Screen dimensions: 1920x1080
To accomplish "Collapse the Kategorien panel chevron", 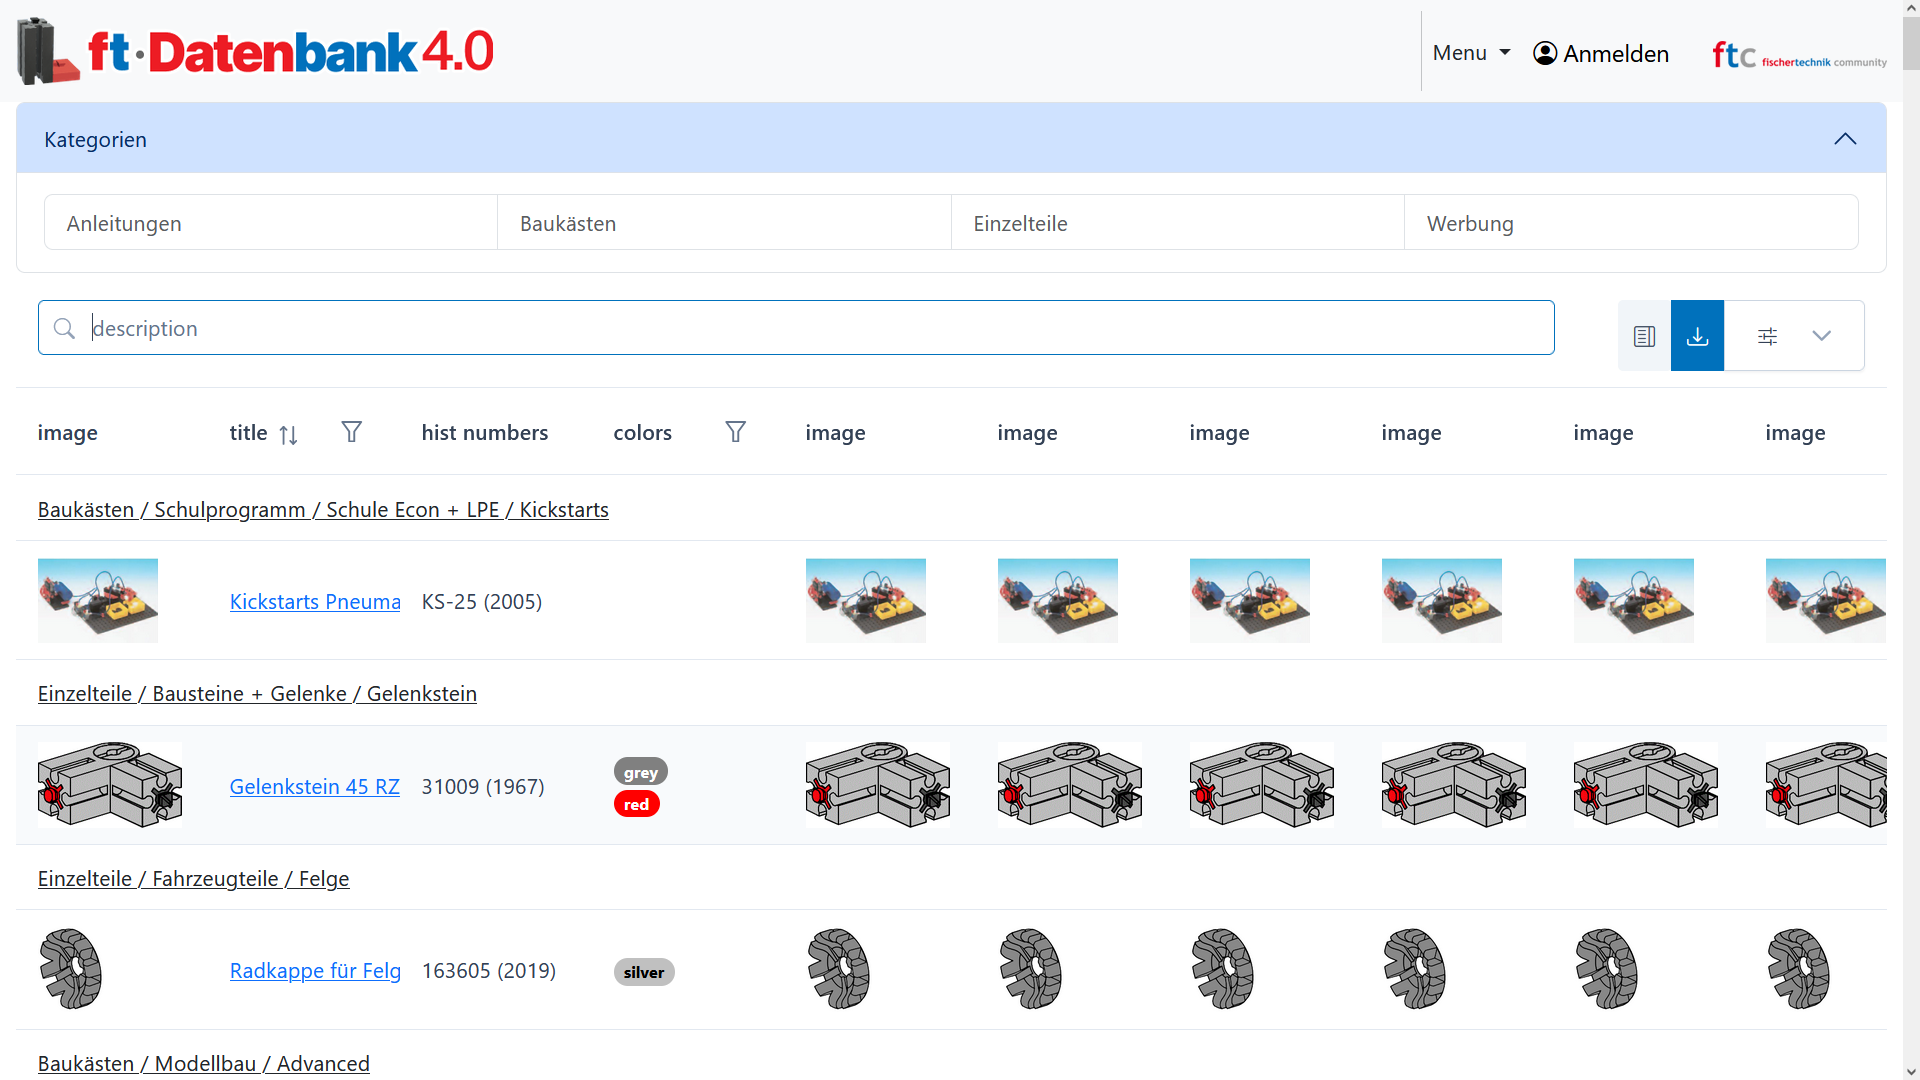I will [1844, 139].
